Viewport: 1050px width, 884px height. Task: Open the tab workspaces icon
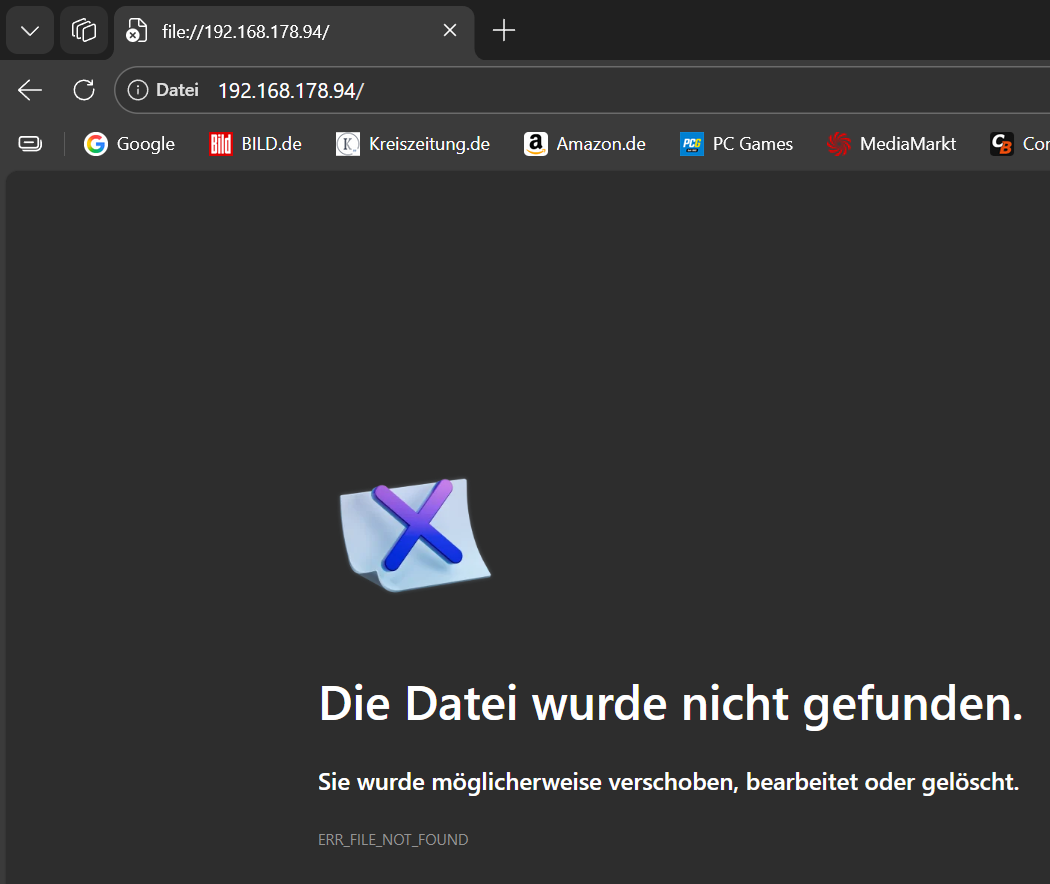coord(84,31)
